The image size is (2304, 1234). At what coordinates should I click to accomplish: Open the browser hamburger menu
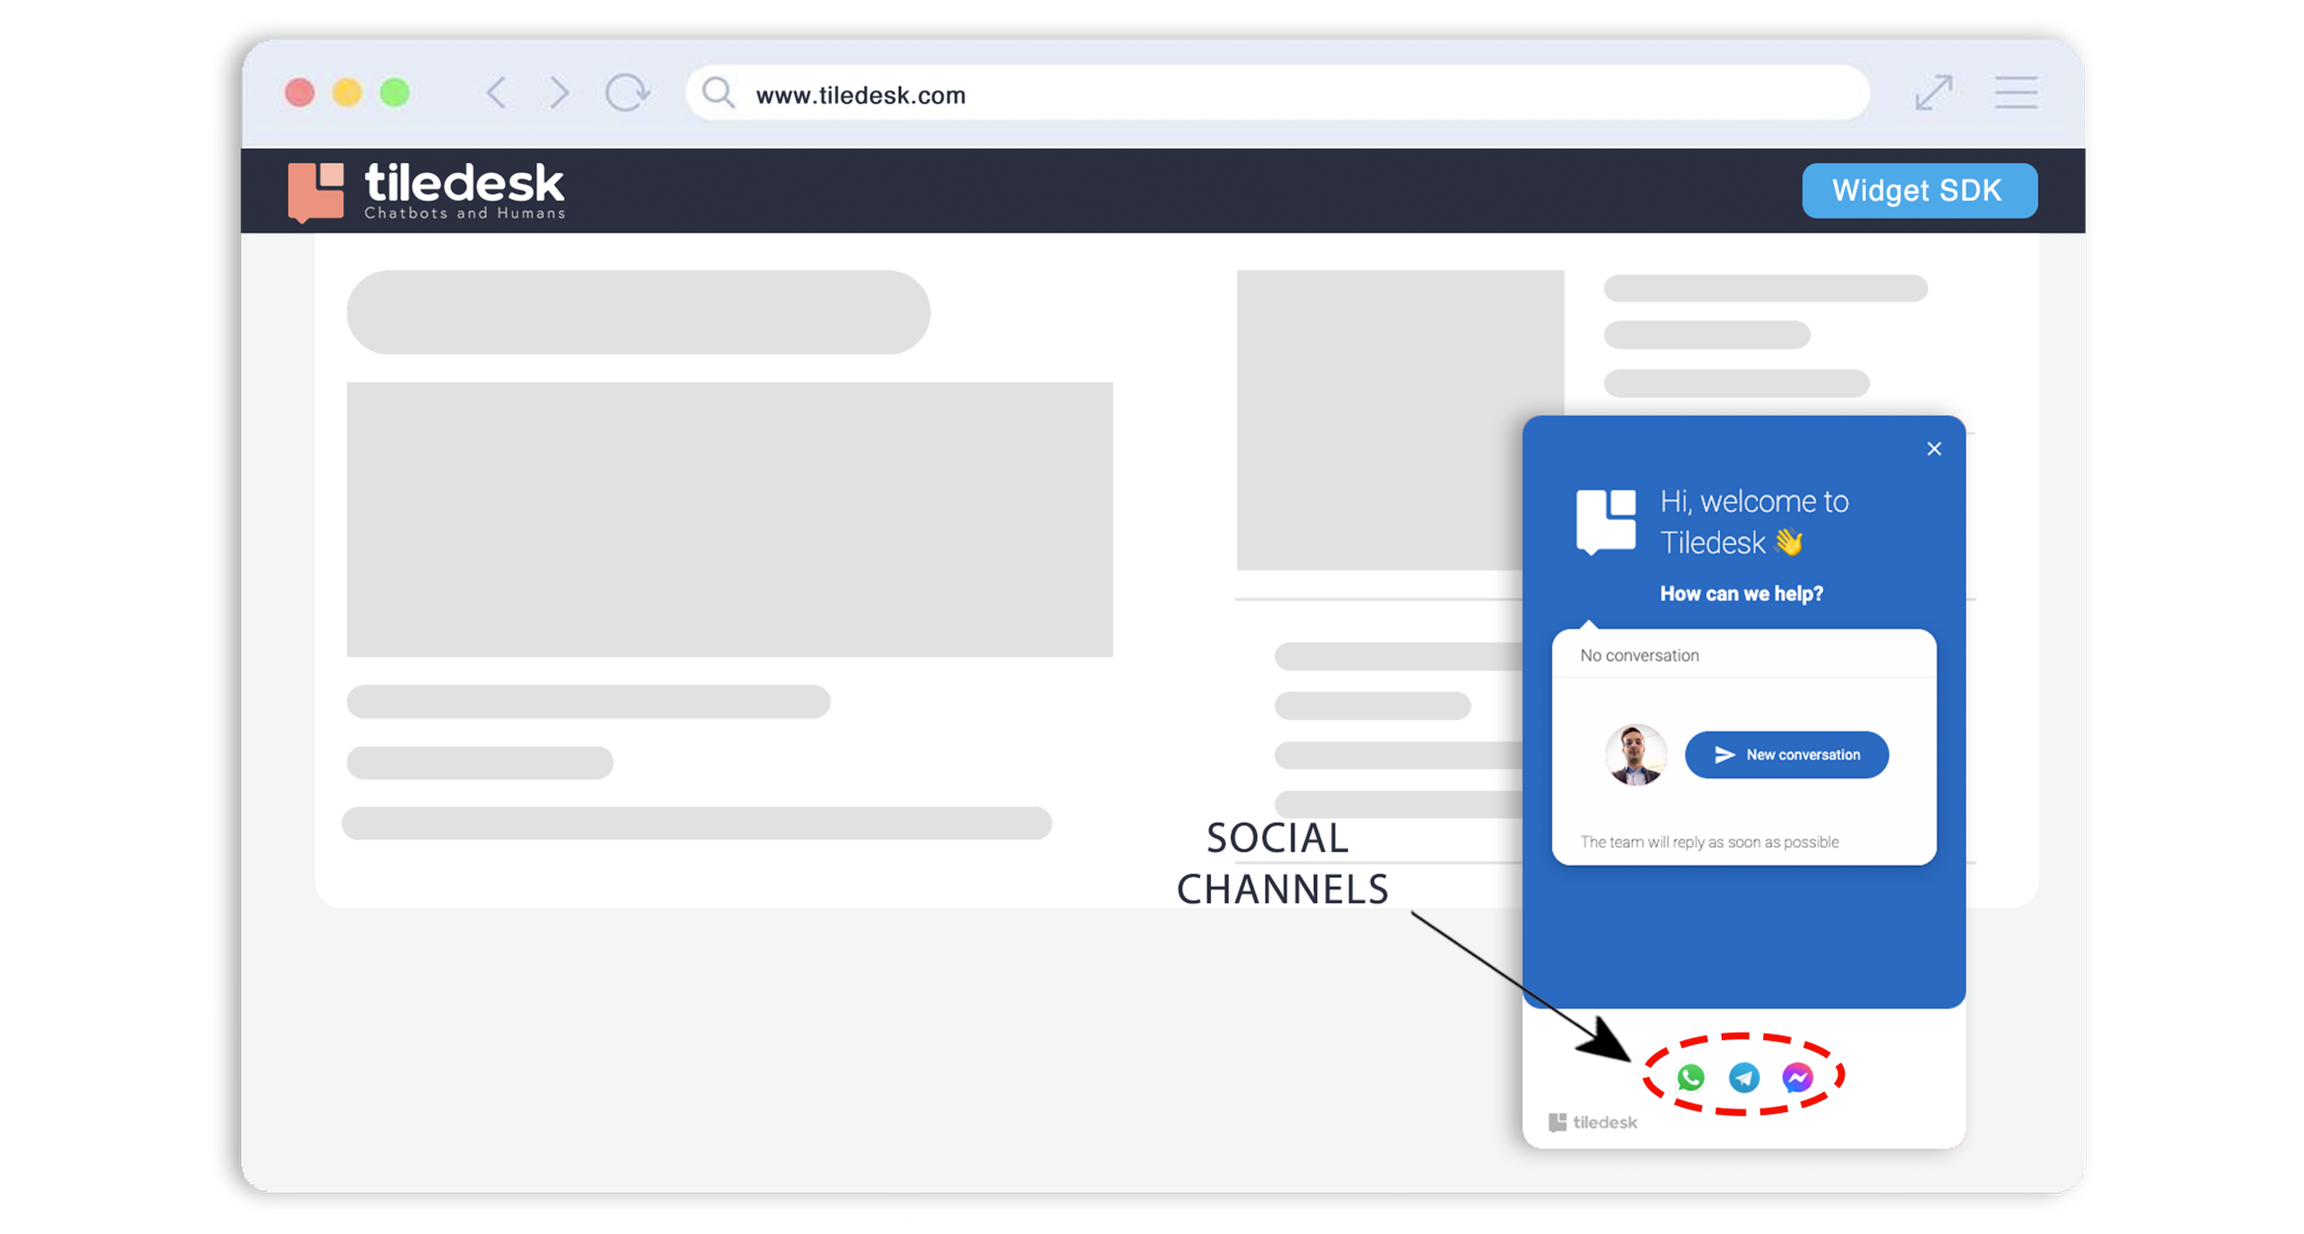(2016, 93)
